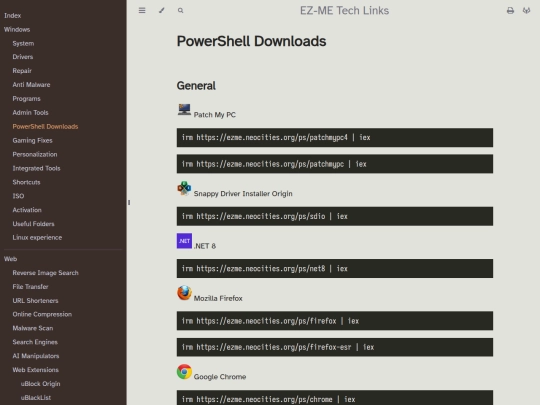This screenshot has width=540, height=405.
Task: Open Integrated Tools sidebar link
Action: pyautogui.click(x=37, y=168)
